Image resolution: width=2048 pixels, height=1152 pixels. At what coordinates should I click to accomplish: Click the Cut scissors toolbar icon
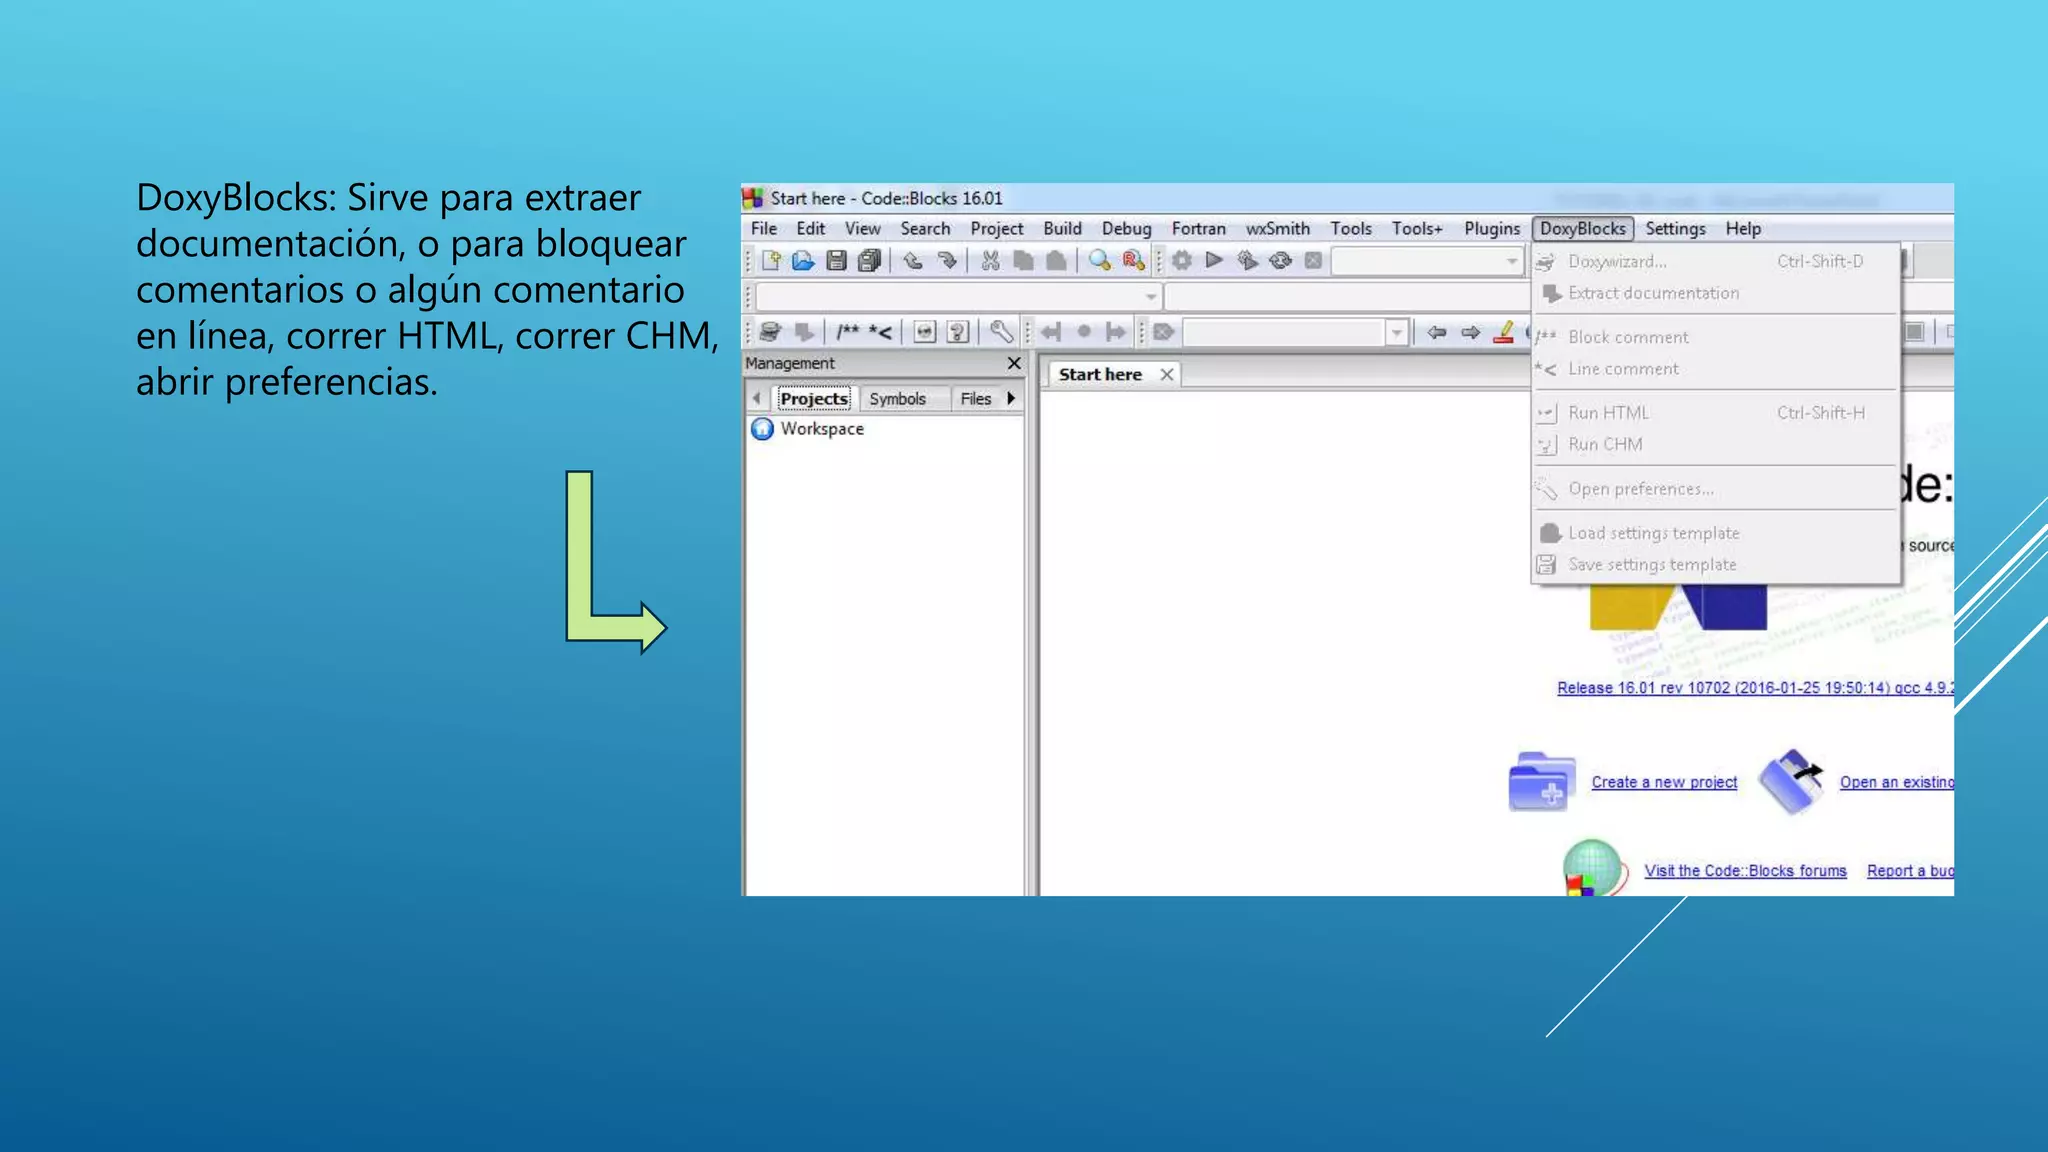click(x=990, y=261)
